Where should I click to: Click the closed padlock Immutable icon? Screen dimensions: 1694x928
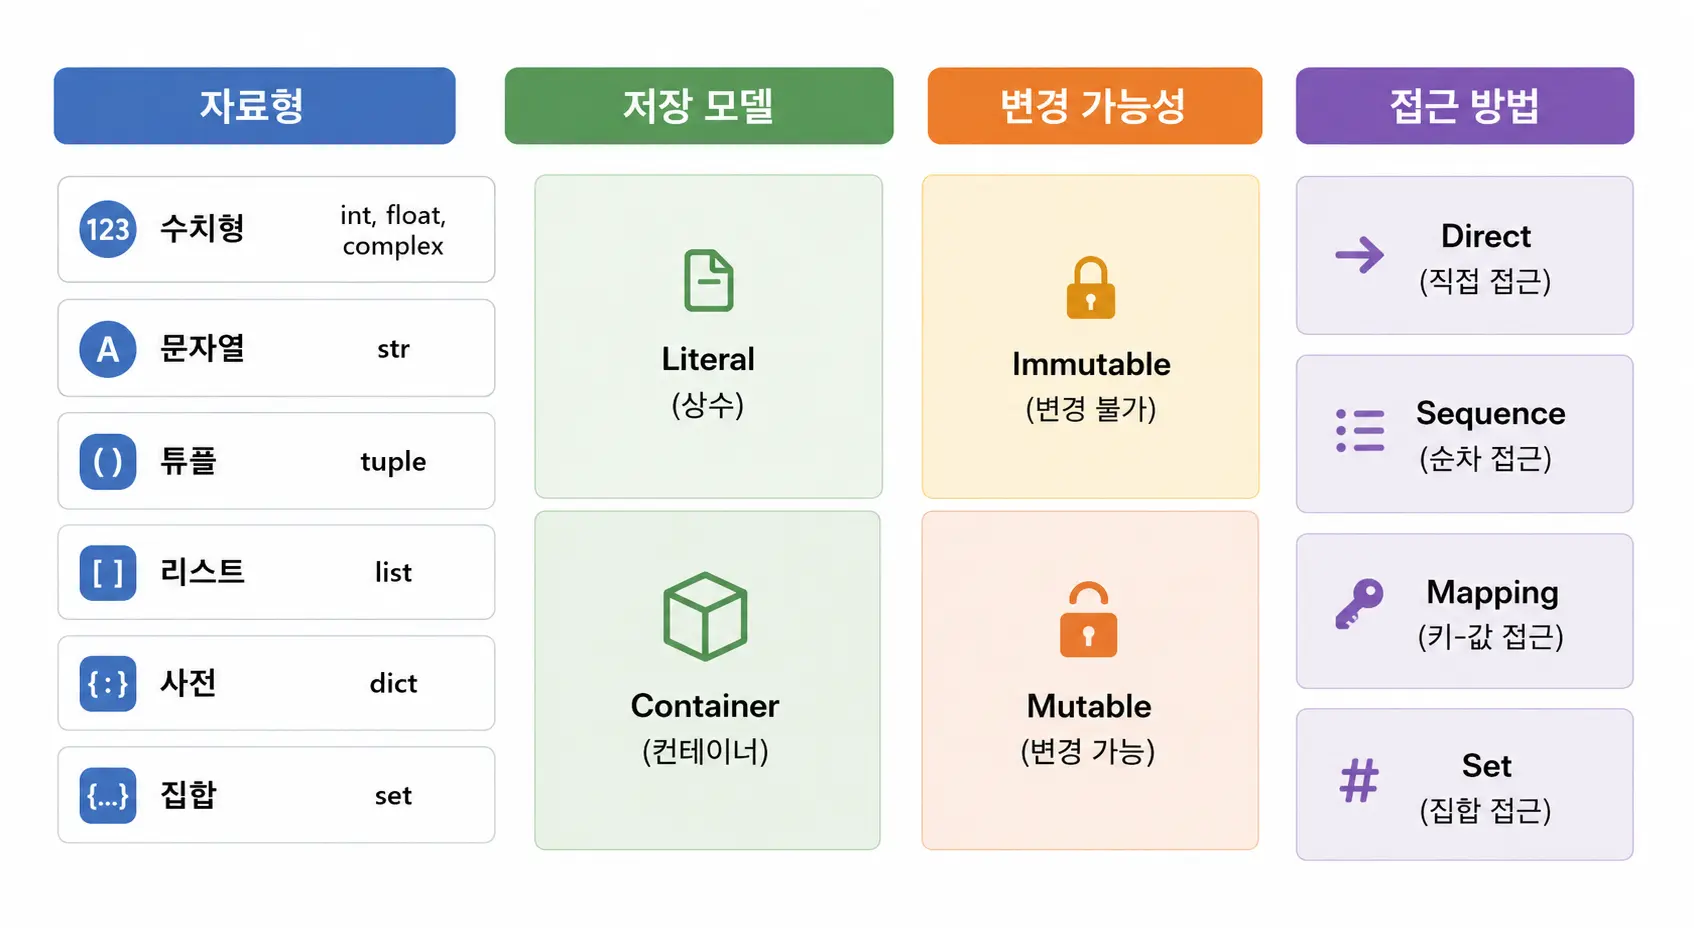[x=1091, y=288]
